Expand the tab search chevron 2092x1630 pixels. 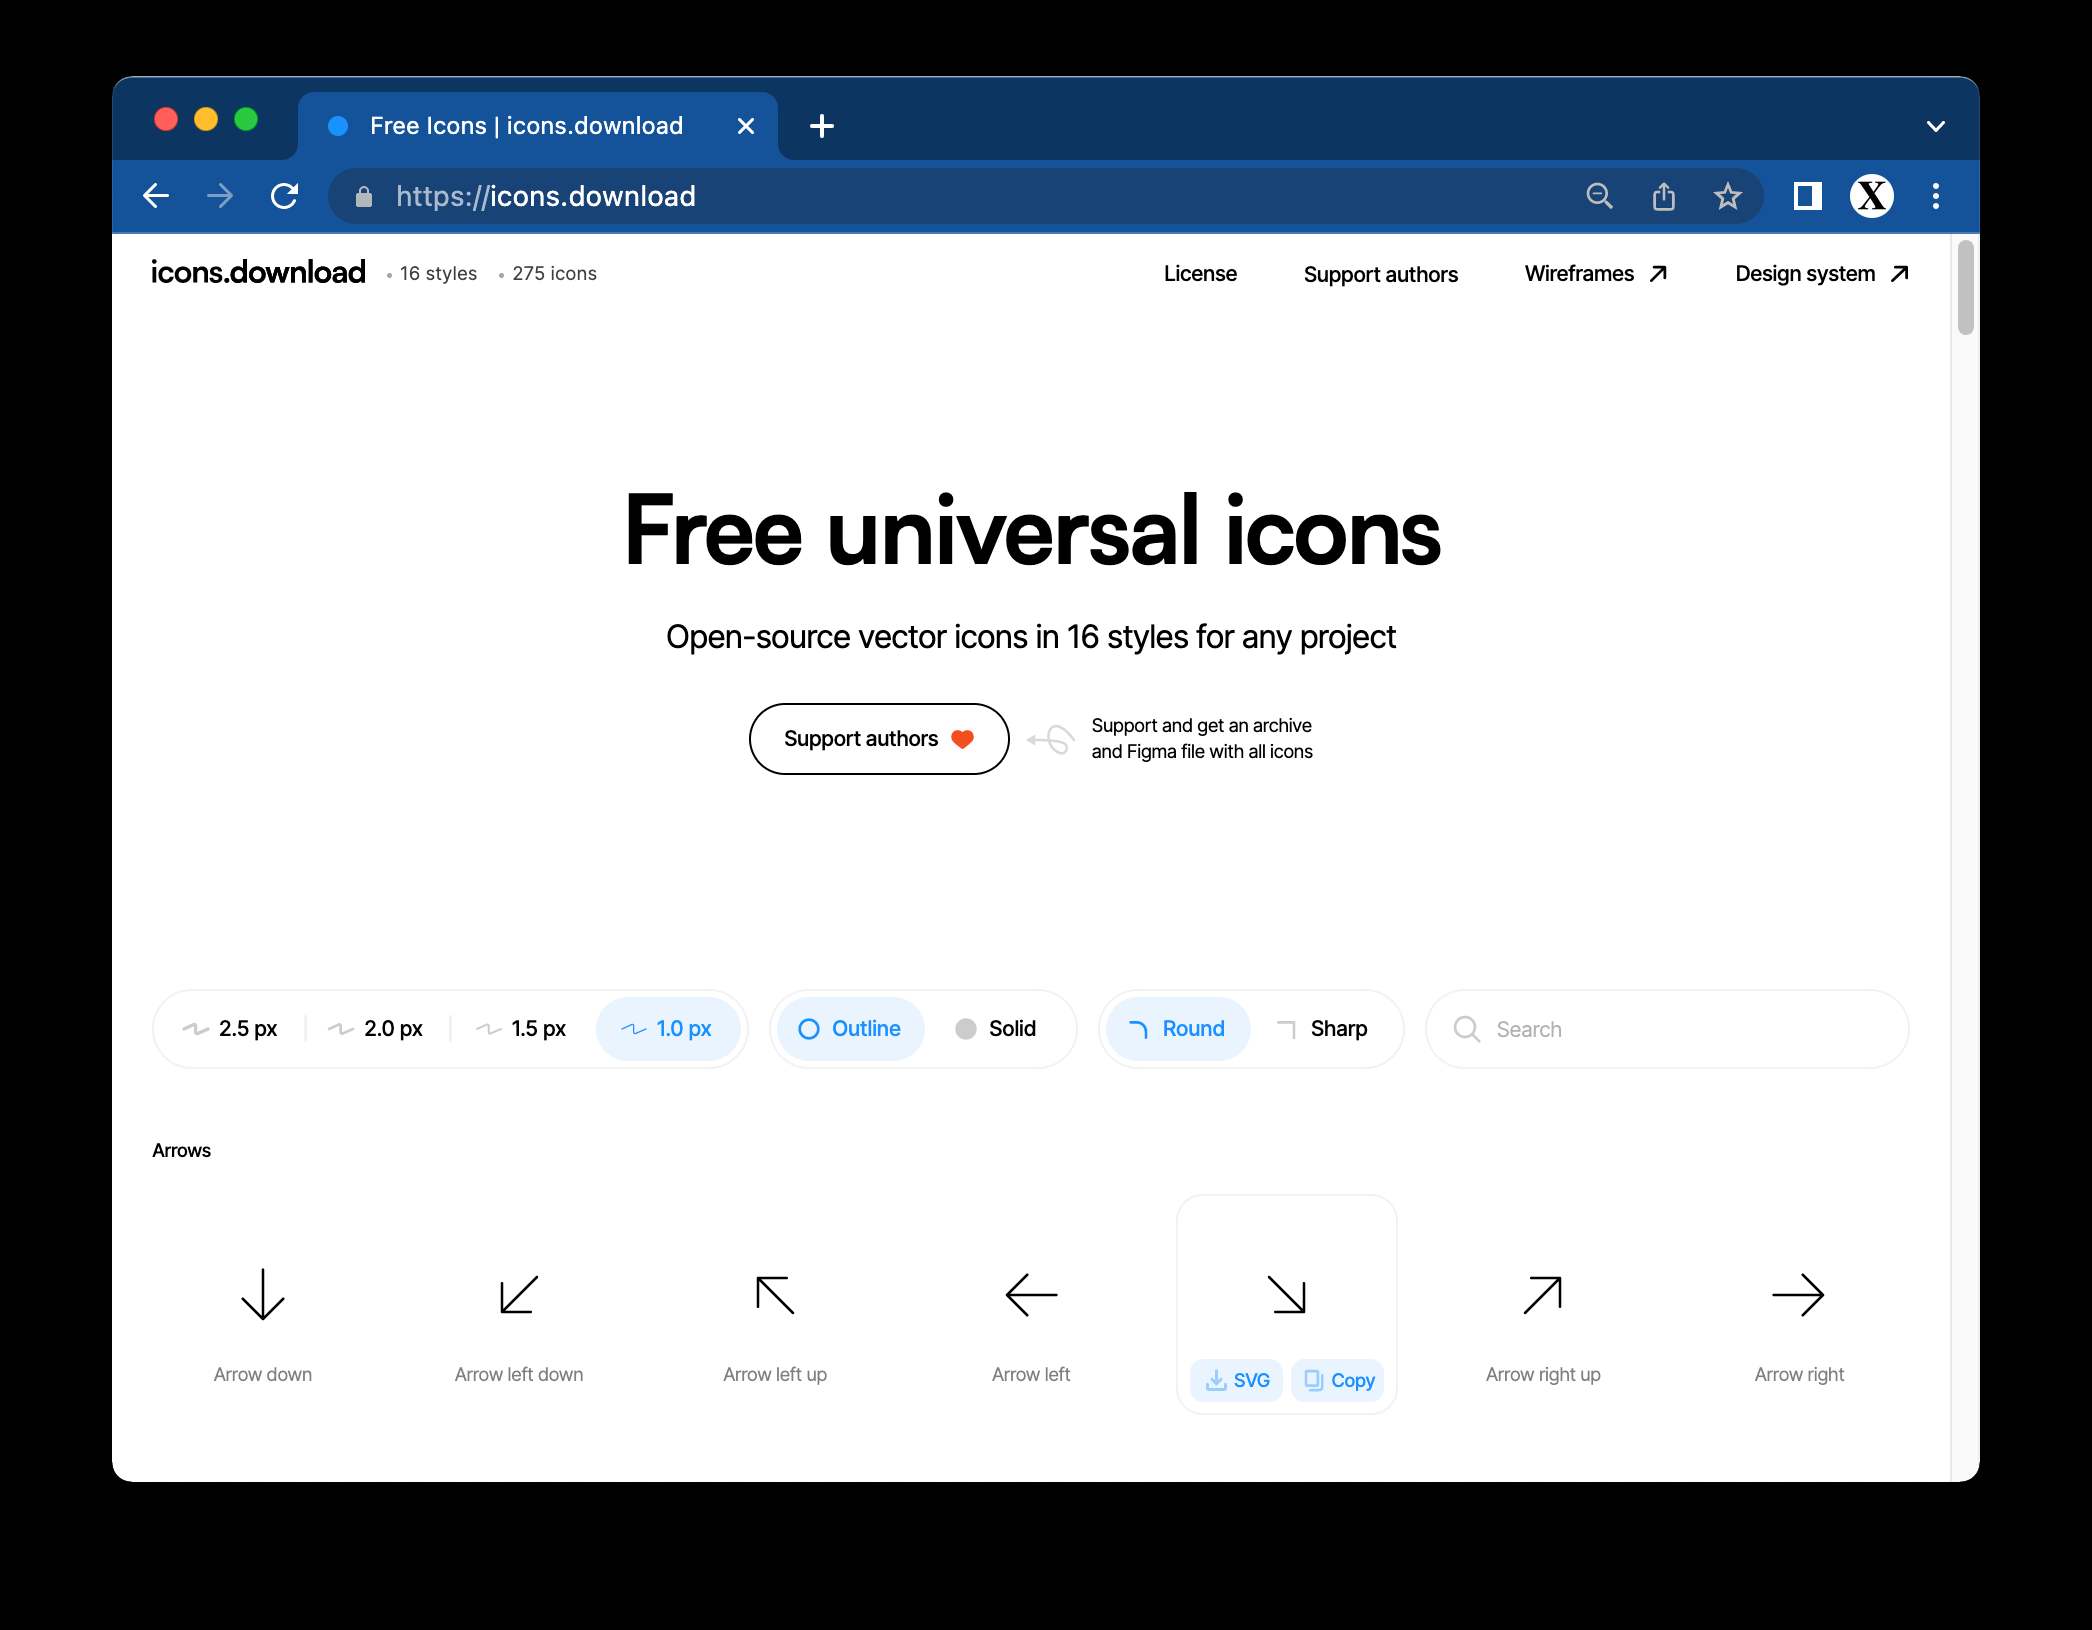(1936, 126)
